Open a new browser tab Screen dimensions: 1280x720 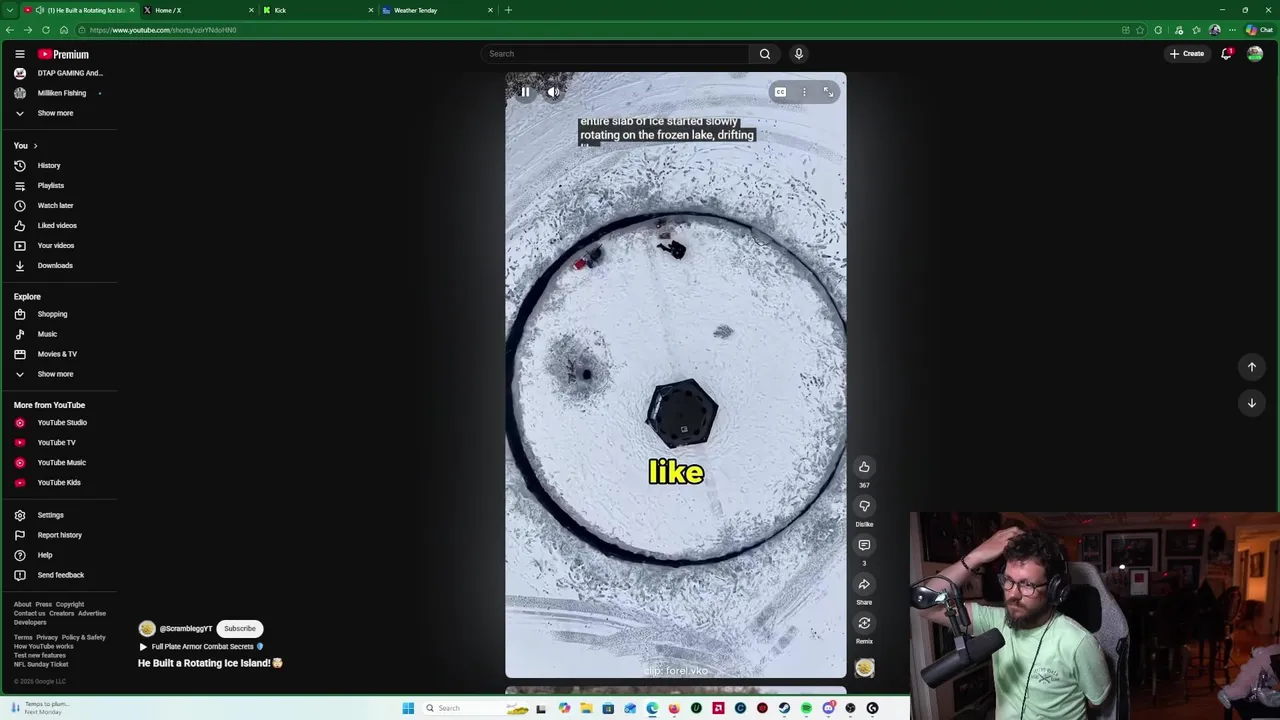(x=508, y=10)
